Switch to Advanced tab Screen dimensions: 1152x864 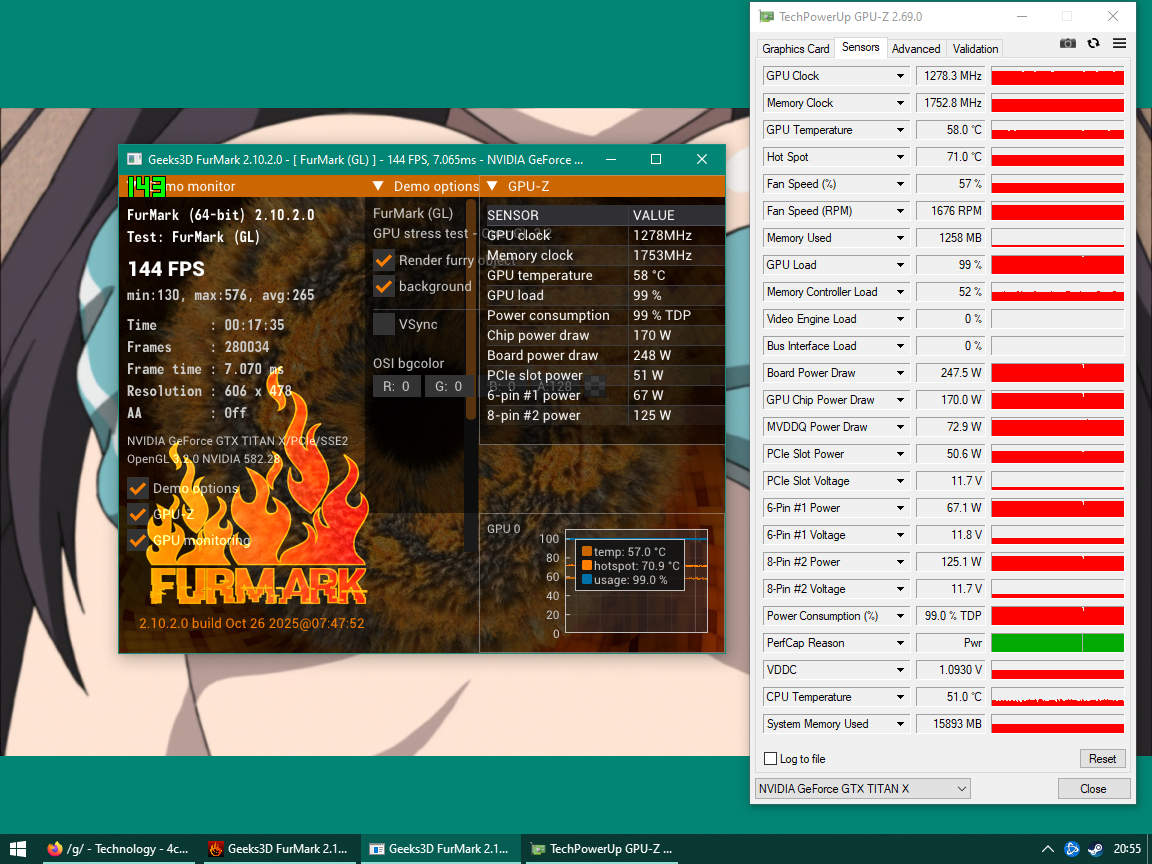(915, 48)
